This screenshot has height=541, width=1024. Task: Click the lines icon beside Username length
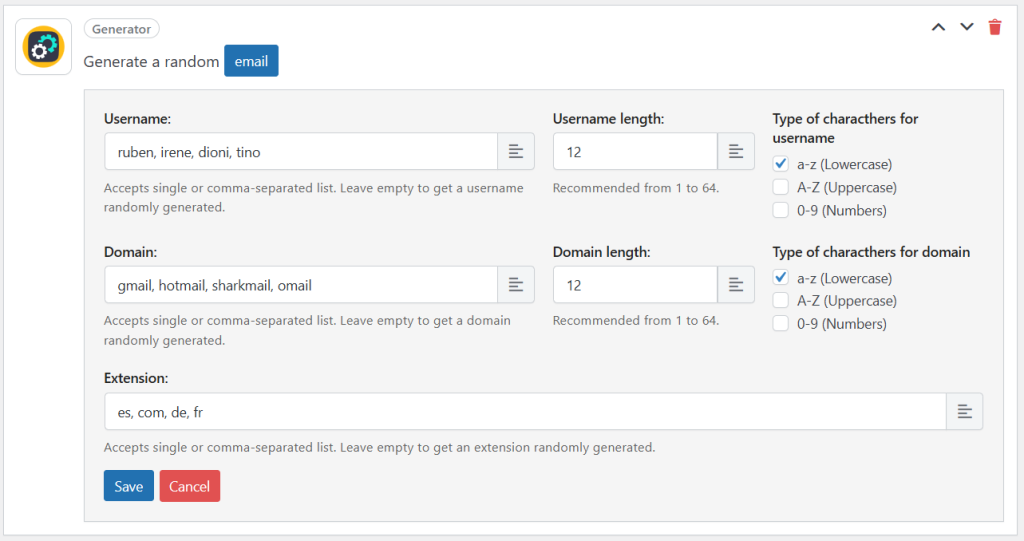736,151
